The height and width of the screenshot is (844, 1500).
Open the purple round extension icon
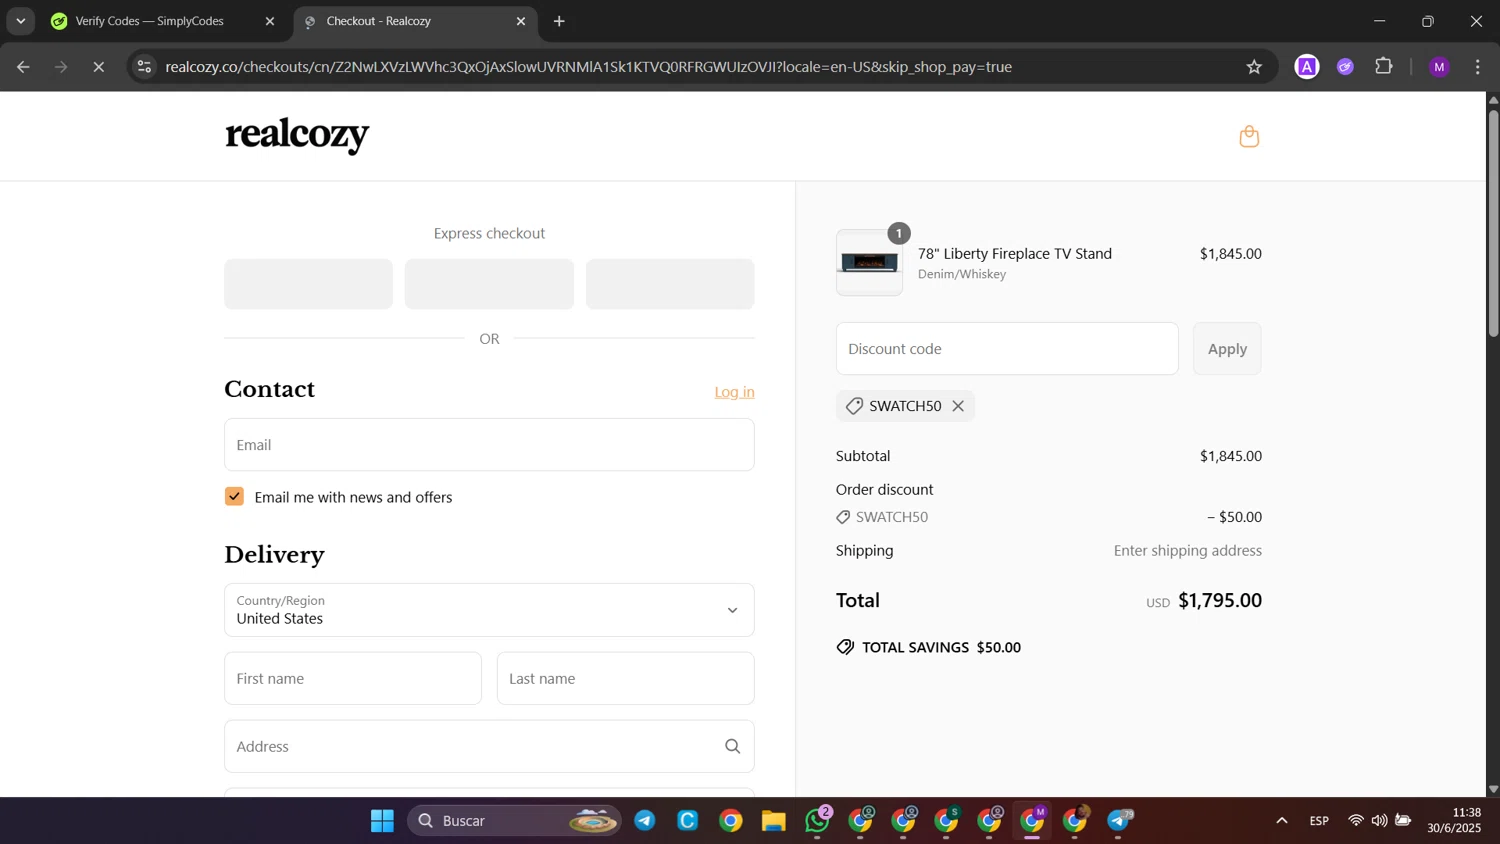point(1345,67)
